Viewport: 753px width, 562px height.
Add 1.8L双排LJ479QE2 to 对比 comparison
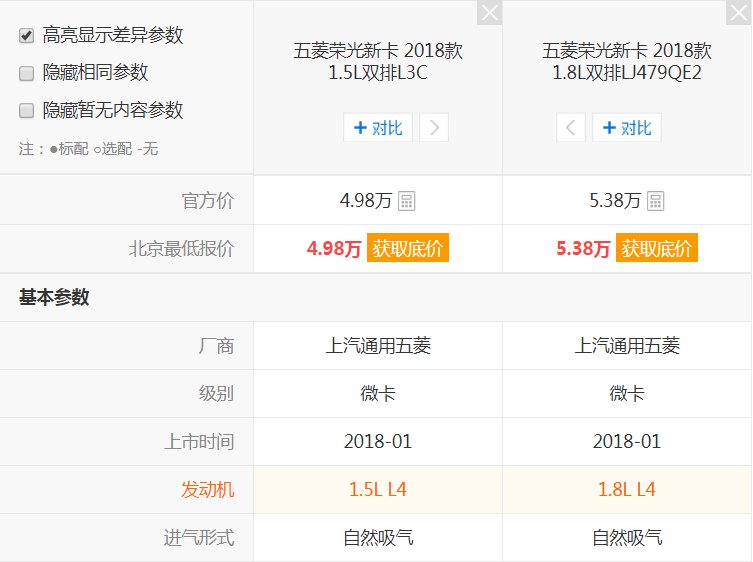tap(627, 127)
